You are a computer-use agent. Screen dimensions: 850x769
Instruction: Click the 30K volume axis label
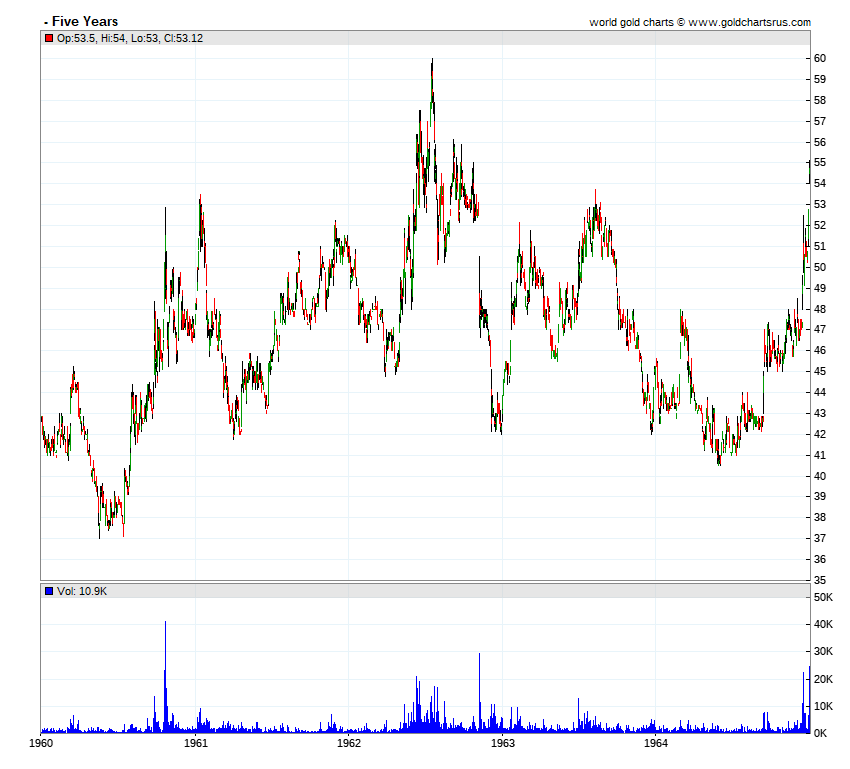click(x=823, y=651)
